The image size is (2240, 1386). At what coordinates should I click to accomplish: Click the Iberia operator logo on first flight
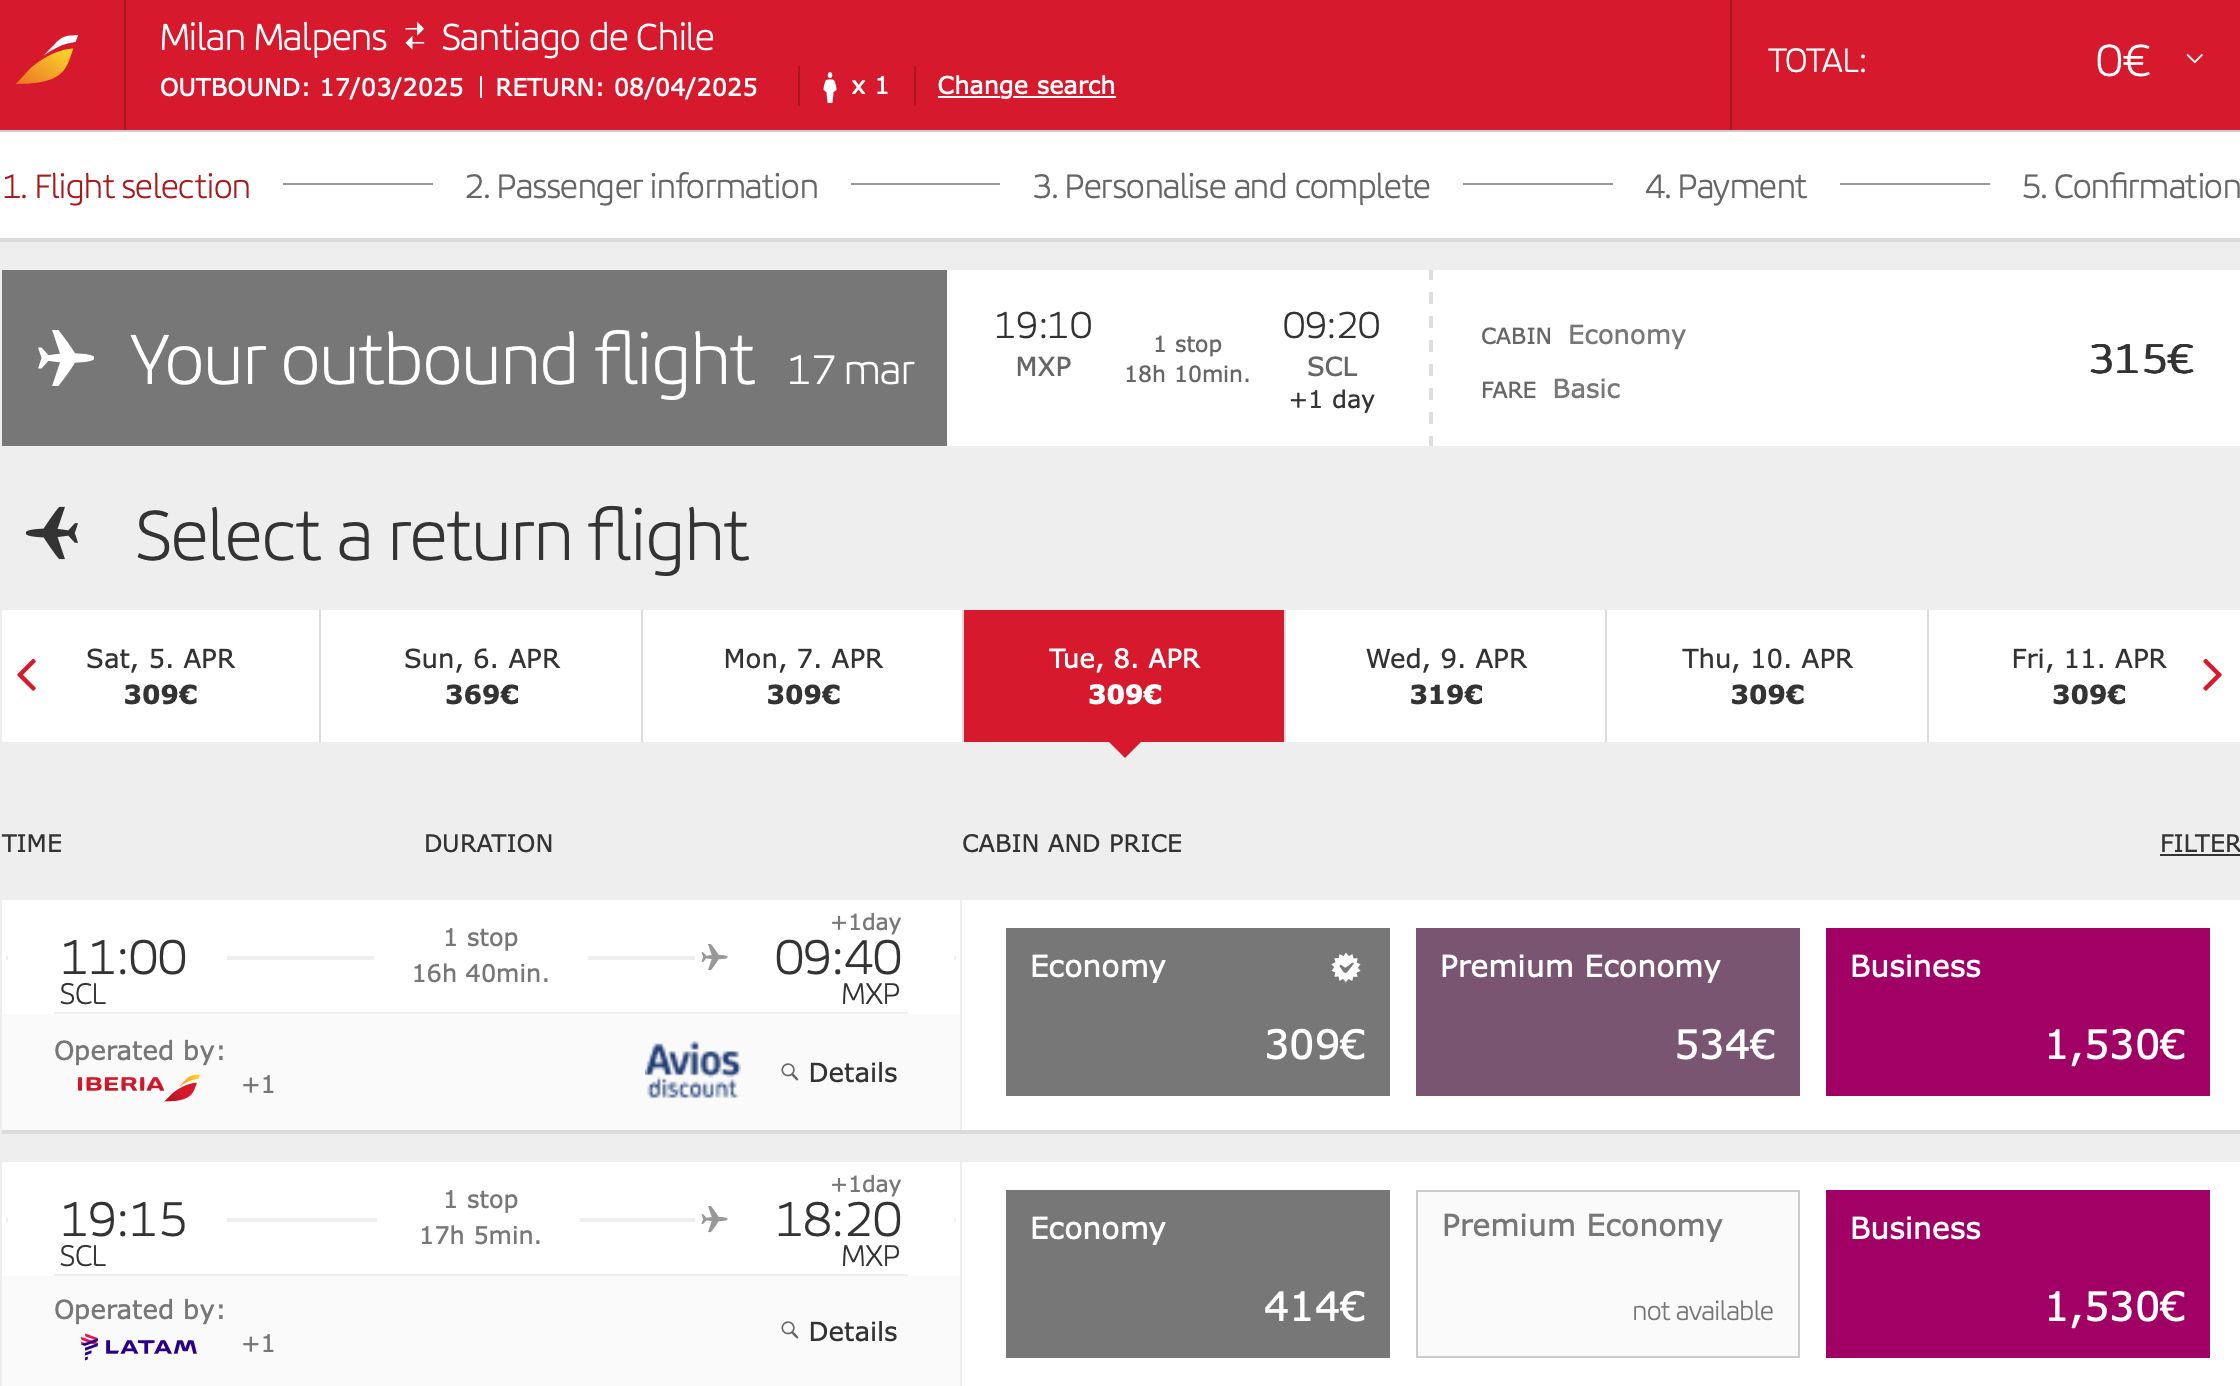pyautogui.click(x=138, y=1086)
